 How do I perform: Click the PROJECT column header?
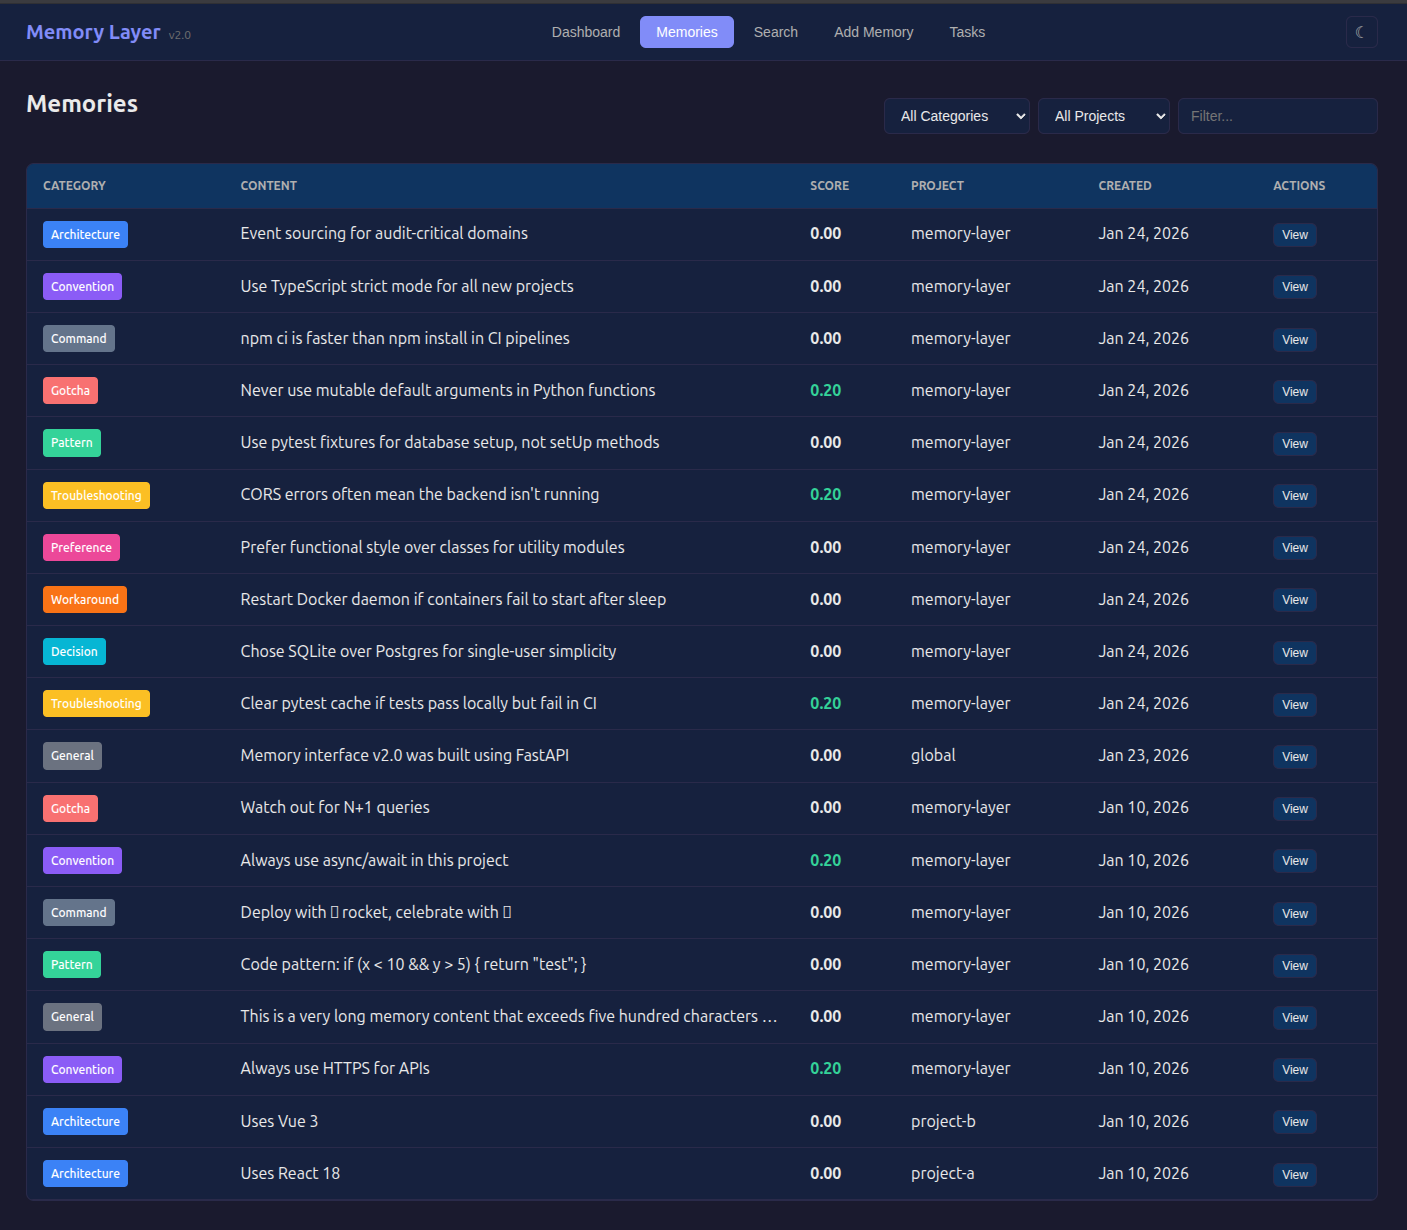[x=937, y=186]
